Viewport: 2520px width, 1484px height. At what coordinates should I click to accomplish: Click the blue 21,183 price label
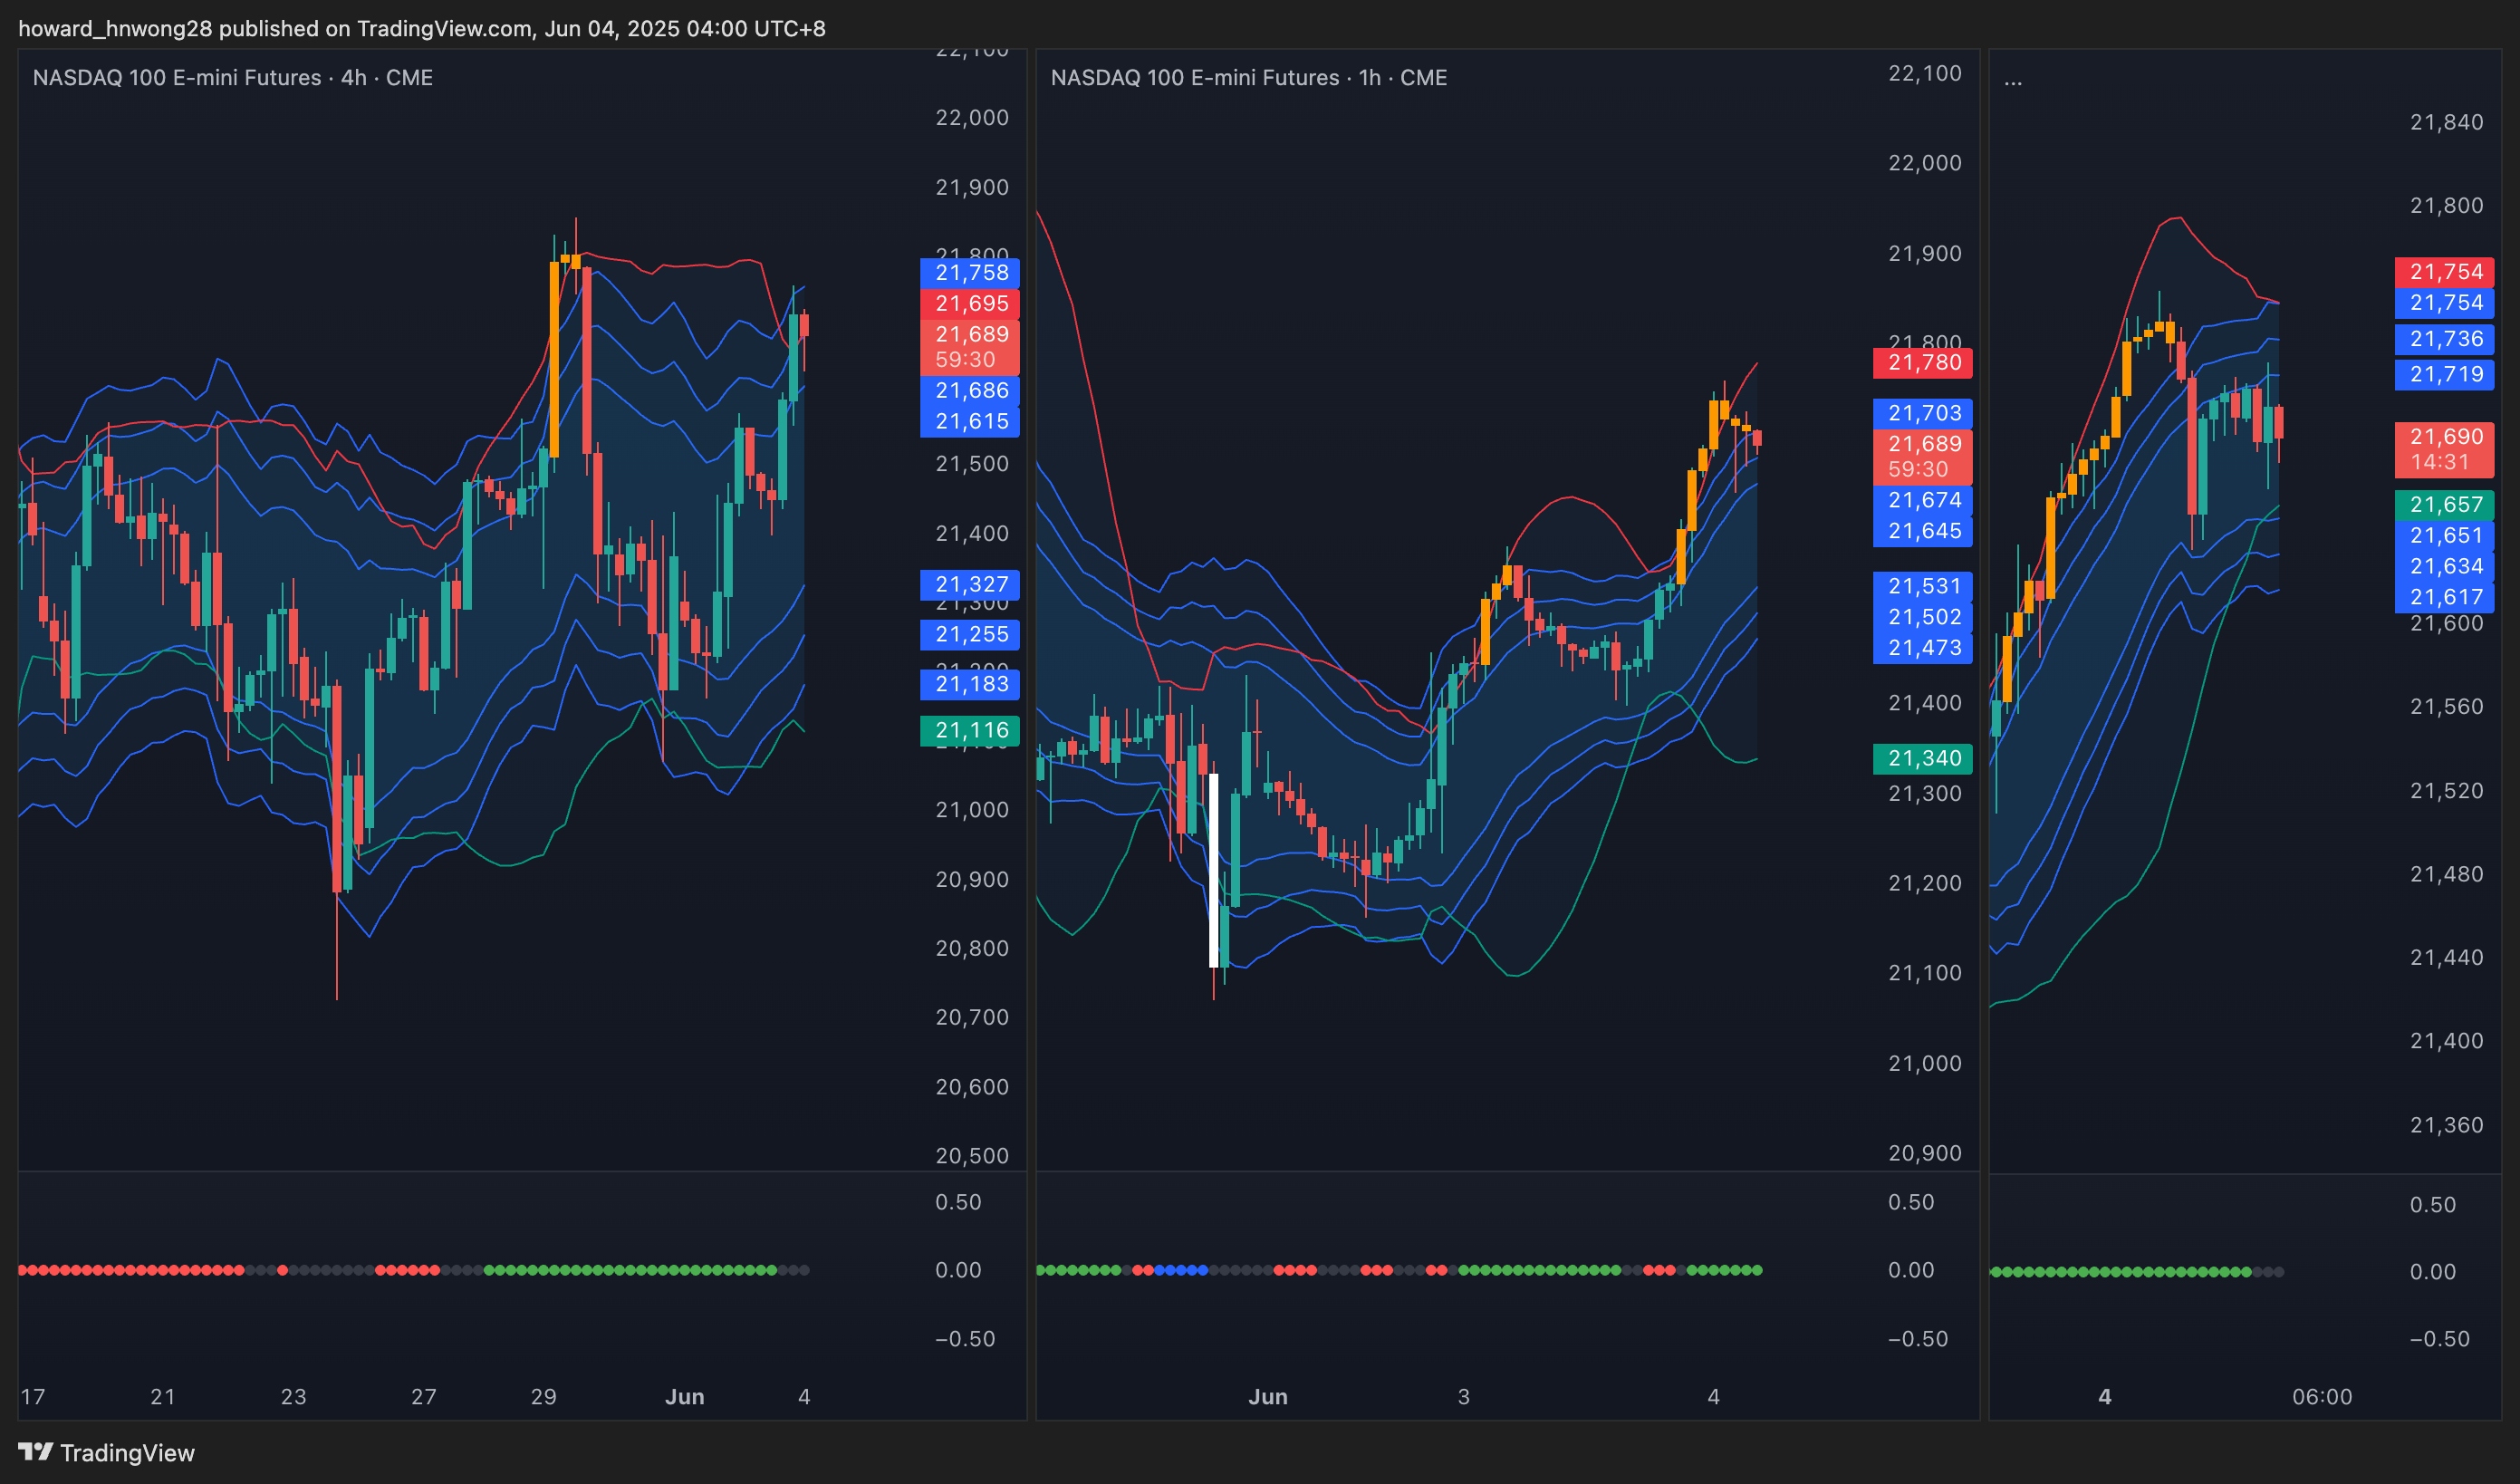pyautogui.click(x=970, y=684)
